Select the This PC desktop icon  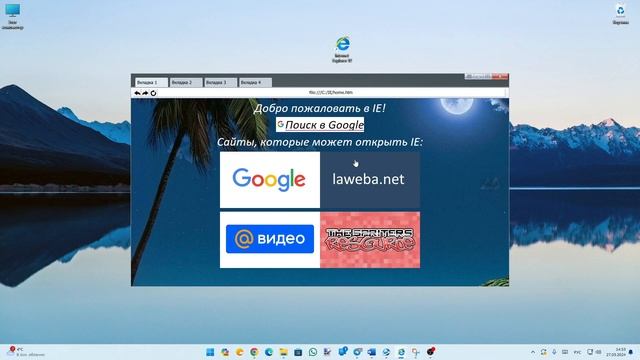[x=12, y=17]
